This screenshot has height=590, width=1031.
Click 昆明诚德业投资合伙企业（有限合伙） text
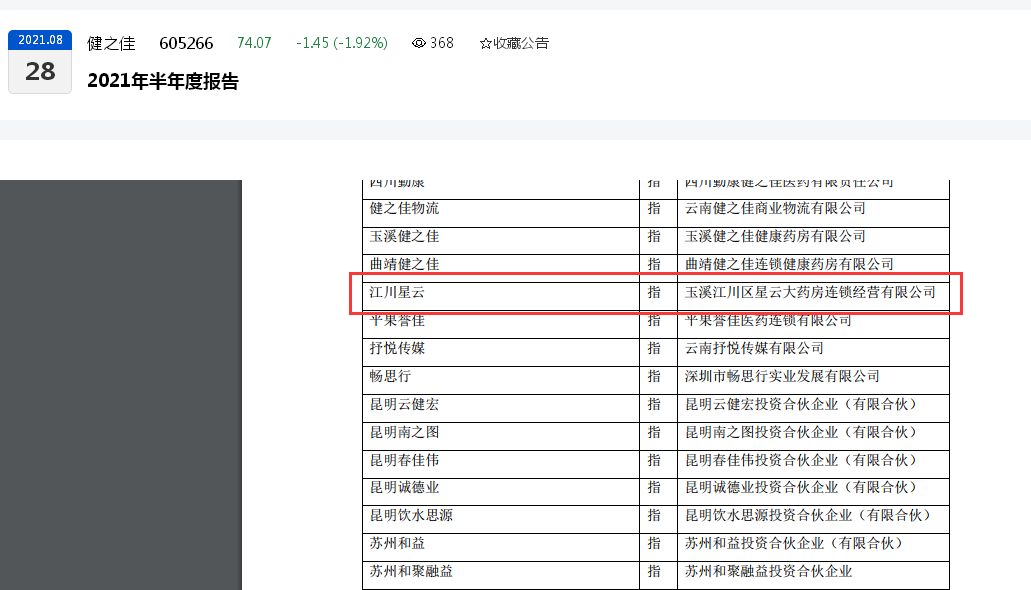pyautogui.click(x=802, y=487)
